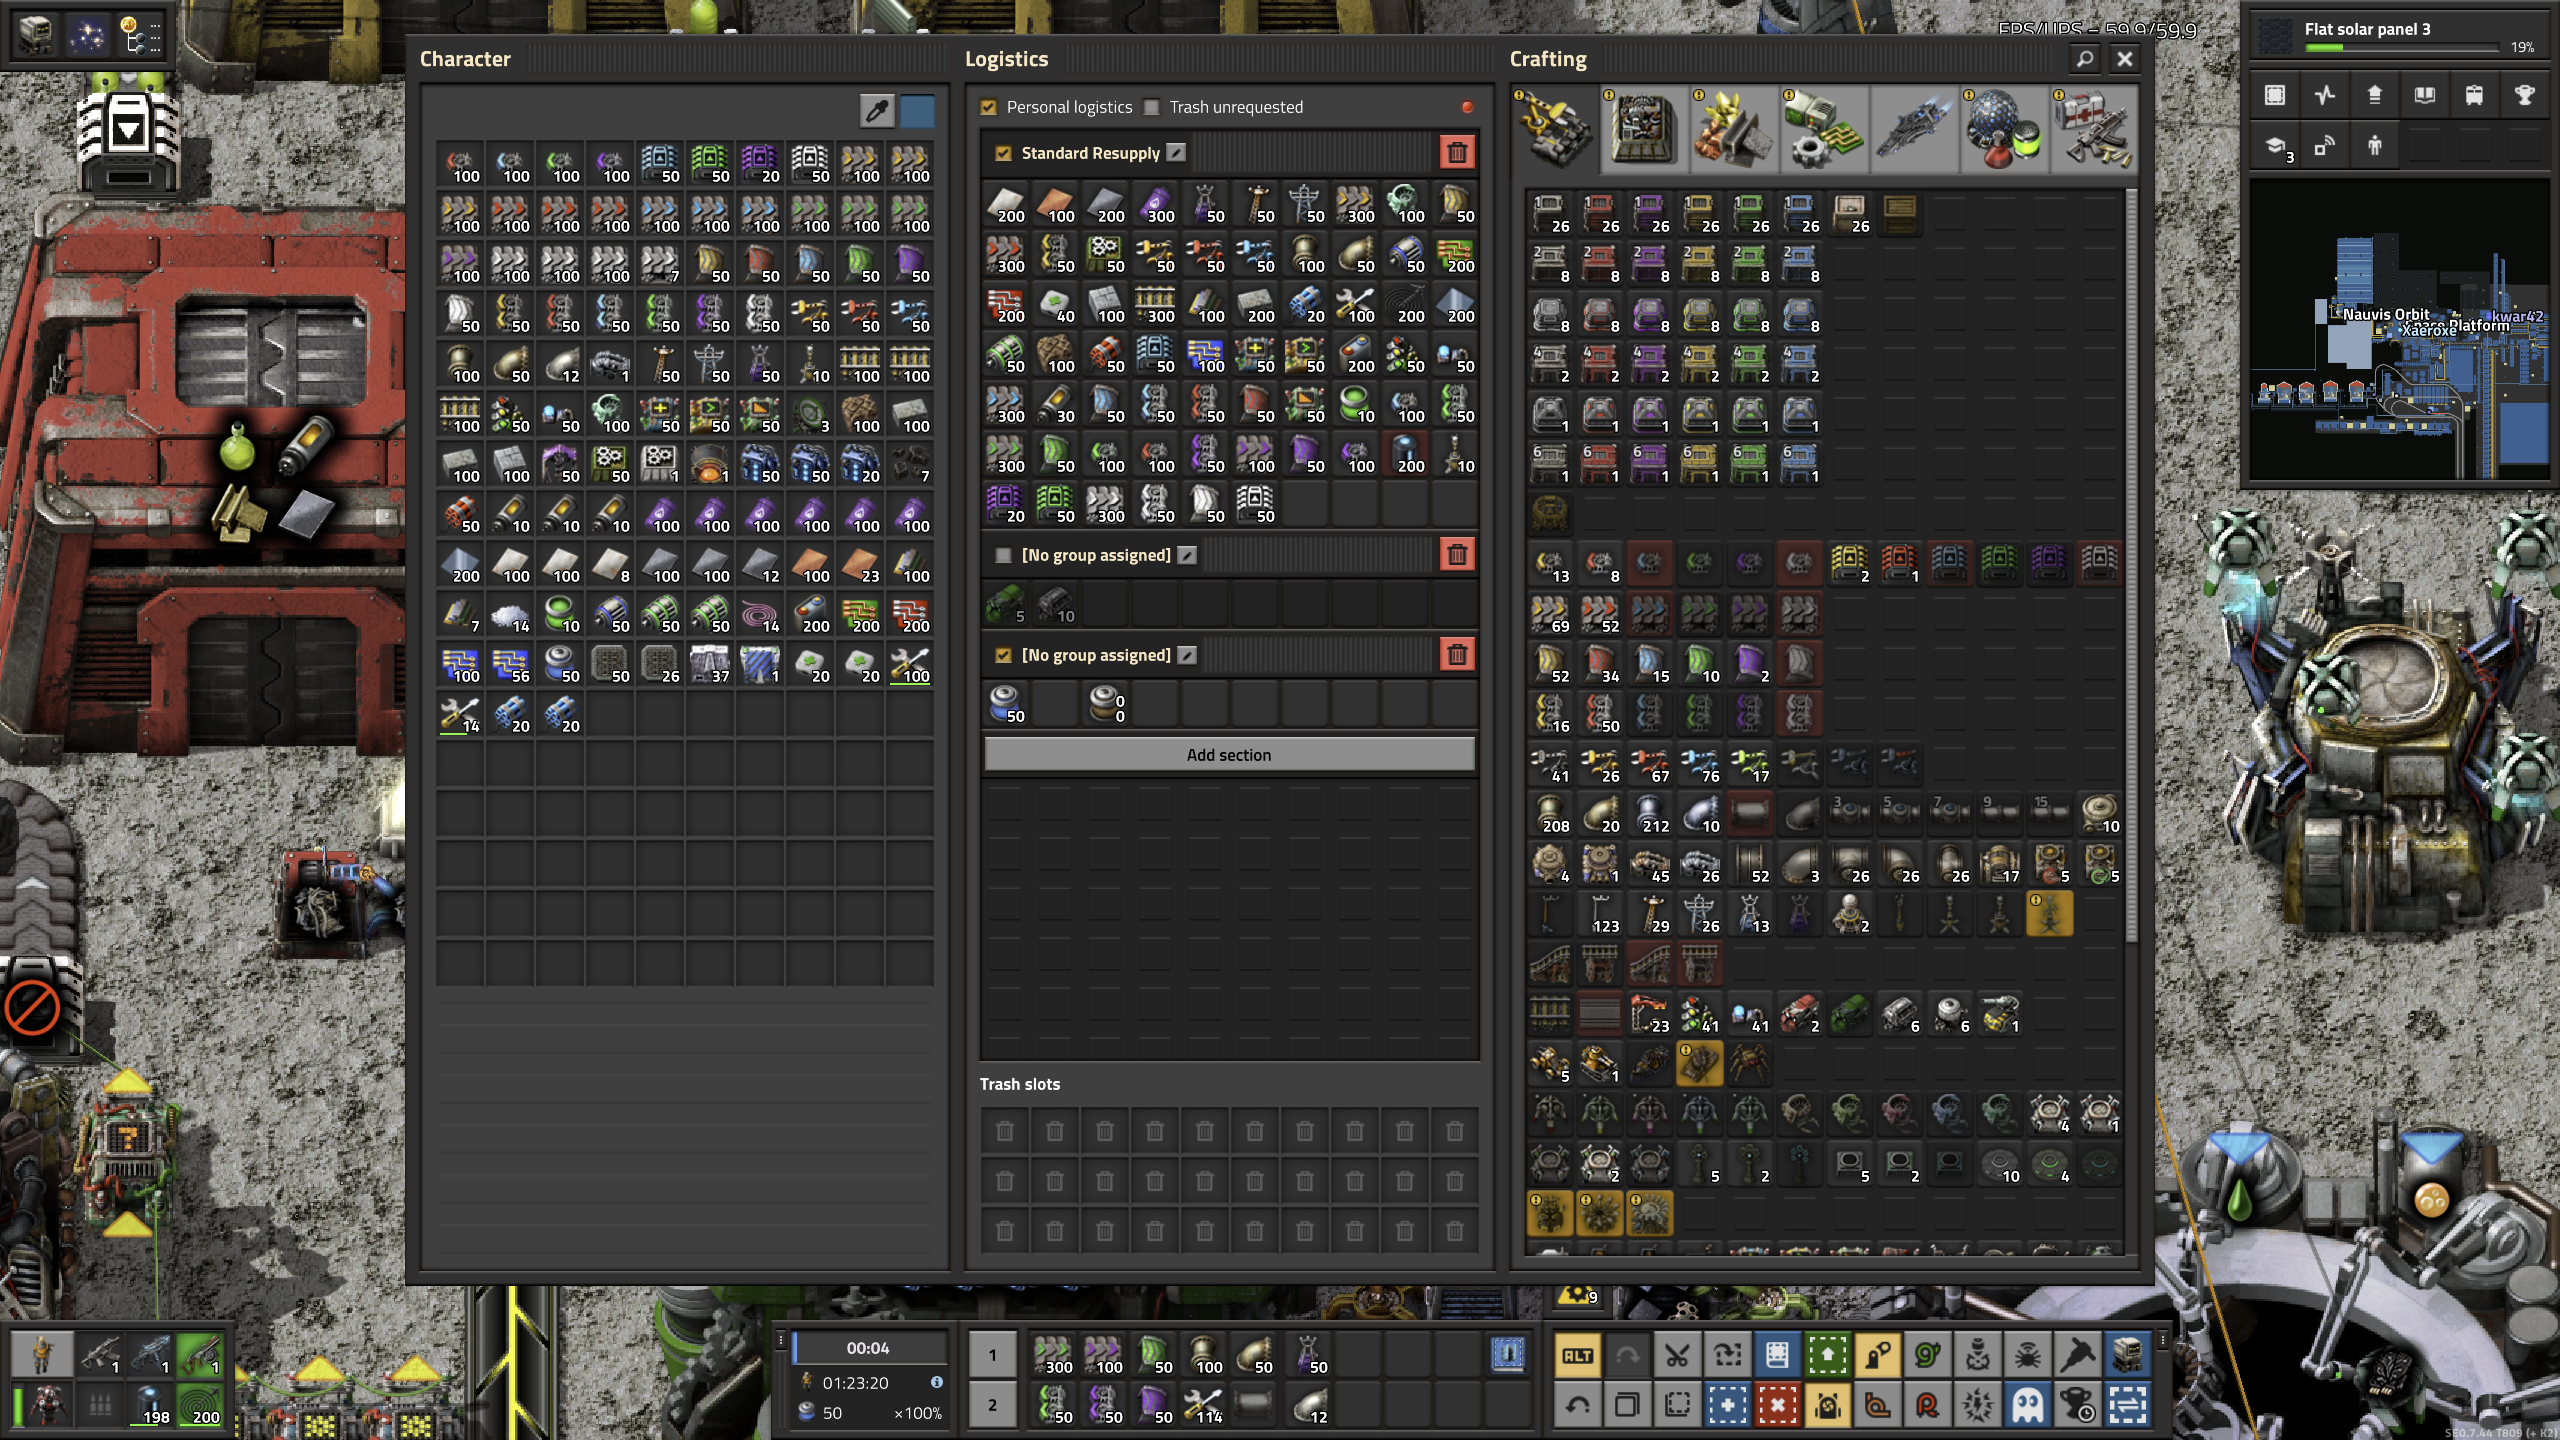Rename the Standard Resupply group with pencil

pos(1177,152)
